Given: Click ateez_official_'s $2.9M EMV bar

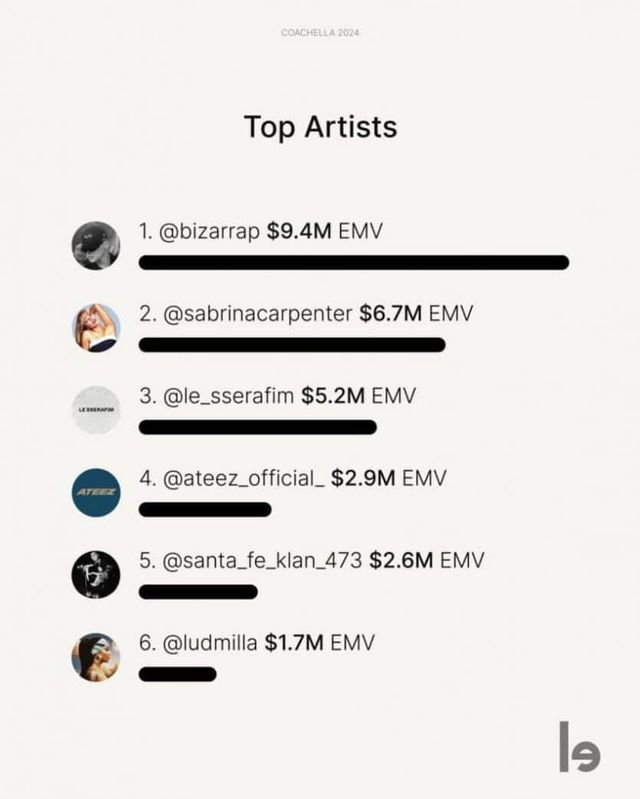Looking at the screenshot, I should pos(204,509).
